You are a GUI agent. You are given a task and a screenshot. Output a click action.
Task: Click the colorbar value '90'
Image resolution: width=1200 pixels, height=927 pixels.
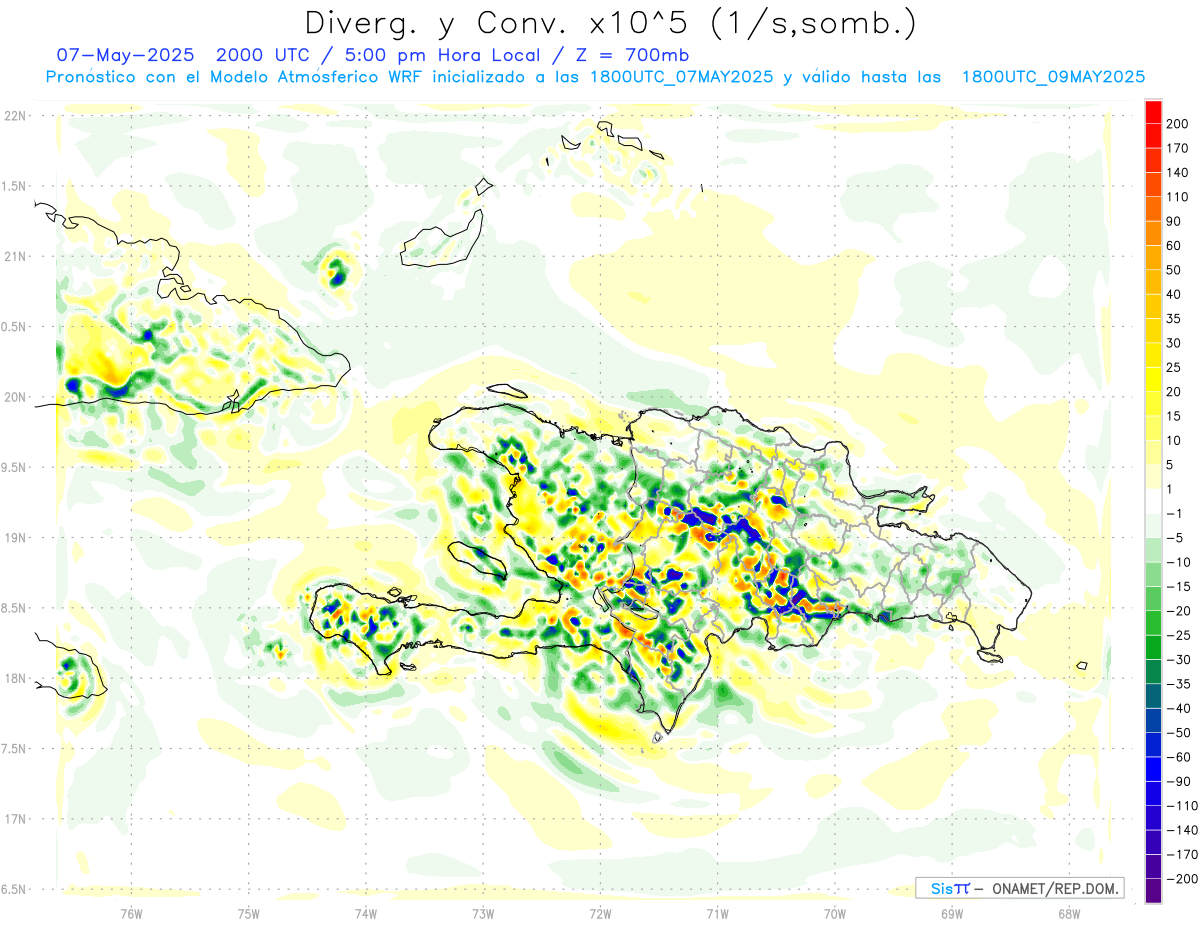point(1174,221)
